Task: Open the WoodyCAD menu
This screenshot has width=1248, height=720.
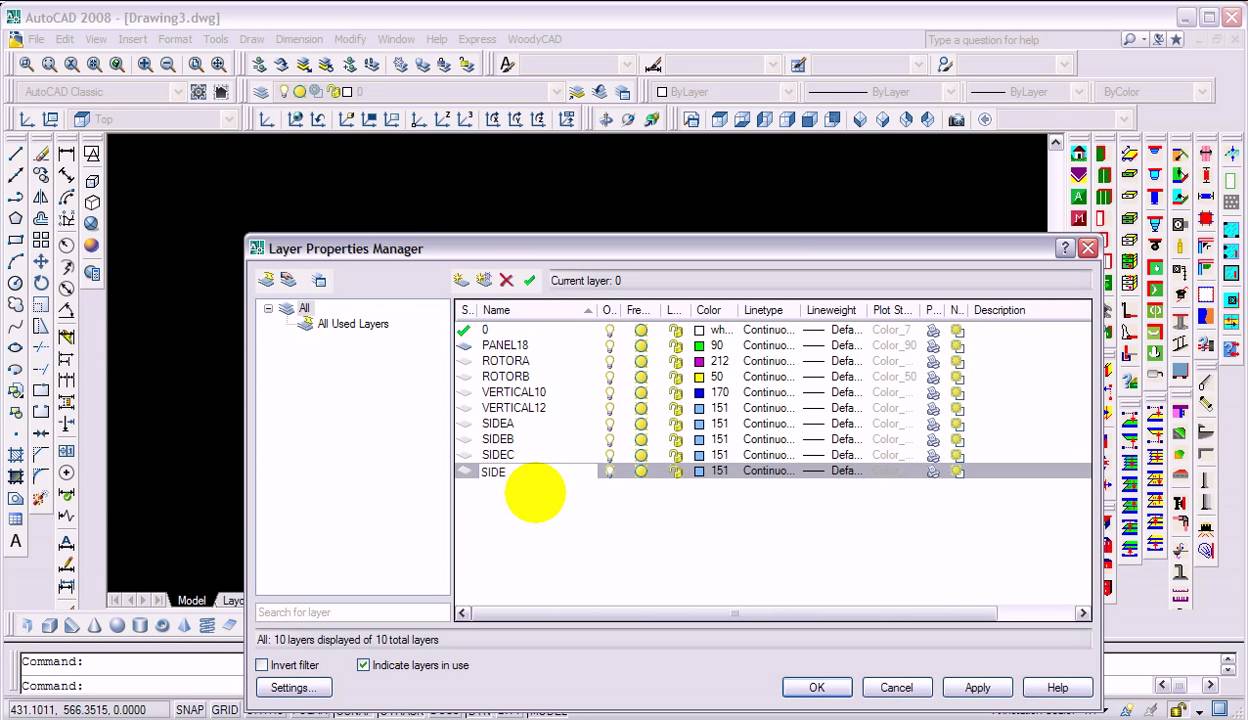Action: pos(535,39)
